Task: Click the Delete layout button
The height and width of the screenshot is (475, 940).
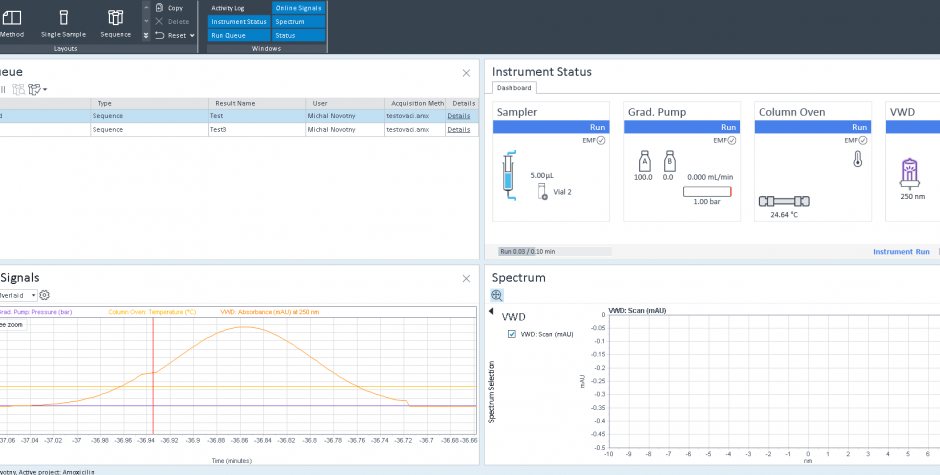Action: tap(172, 22)
